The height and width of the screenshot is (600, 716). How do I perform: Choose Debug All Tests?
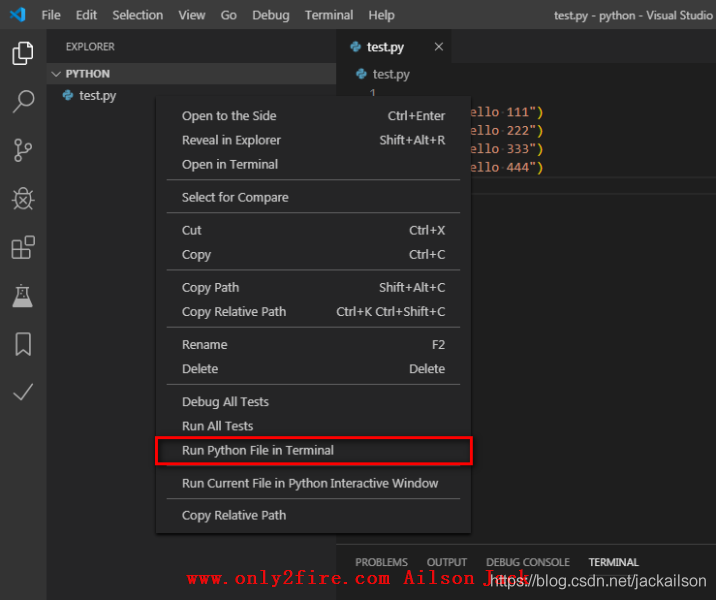313,401
